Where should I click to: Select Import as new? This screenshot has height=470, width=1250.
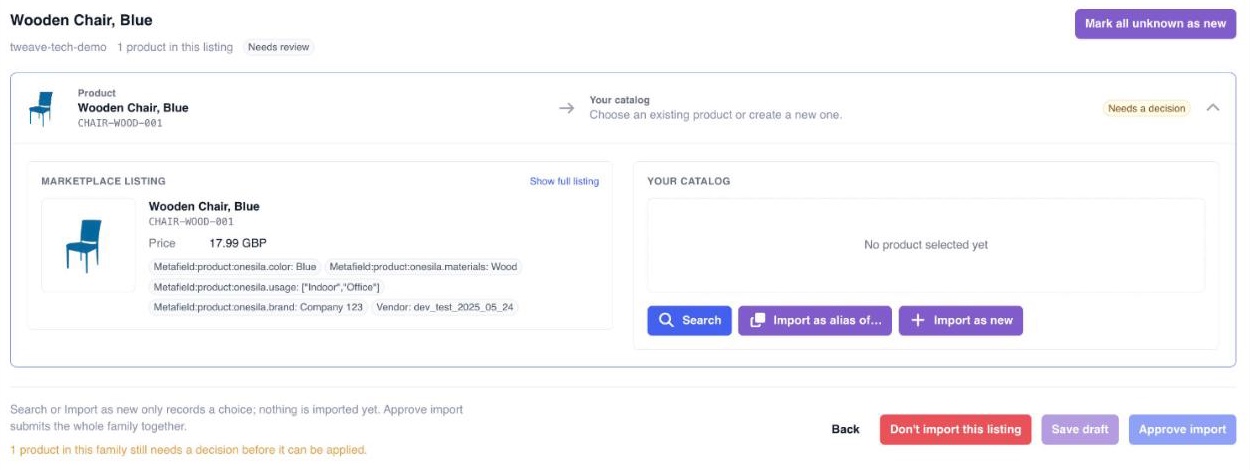(961, 320)
